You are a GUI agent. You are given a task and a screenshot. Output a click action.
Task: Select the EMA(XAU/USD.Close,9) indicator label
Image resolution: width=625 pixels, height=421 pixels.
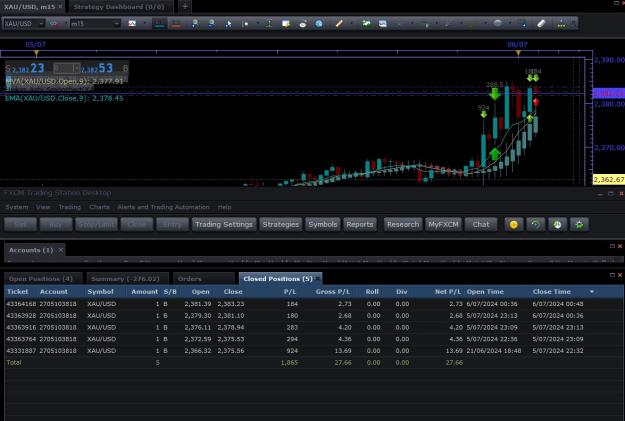point(64,98)
